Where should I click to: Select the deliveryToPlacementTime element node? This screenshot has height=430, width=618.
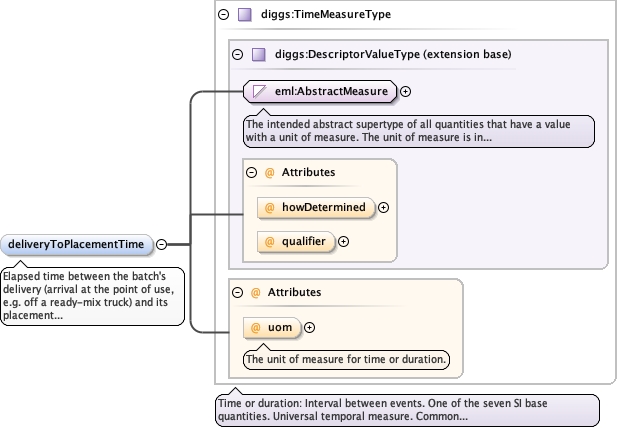(x=76, y=244)
